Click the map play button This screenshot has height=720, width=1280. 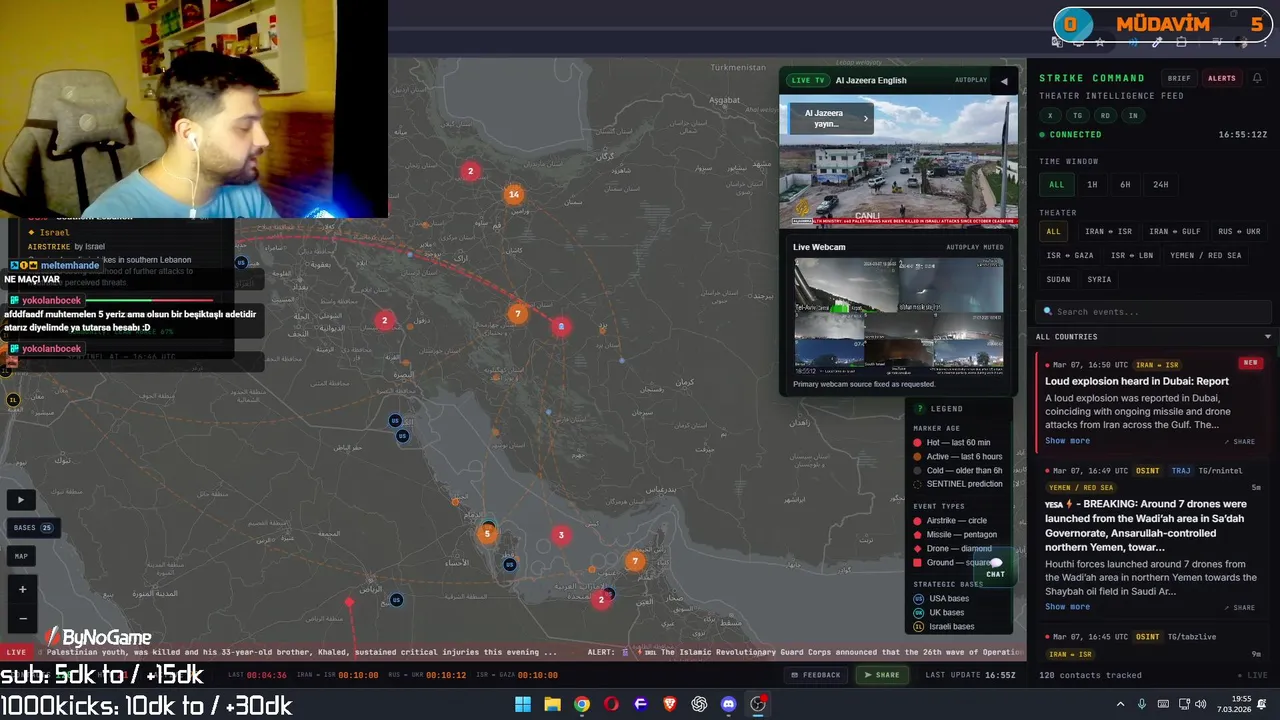click(x=20, y=499)
